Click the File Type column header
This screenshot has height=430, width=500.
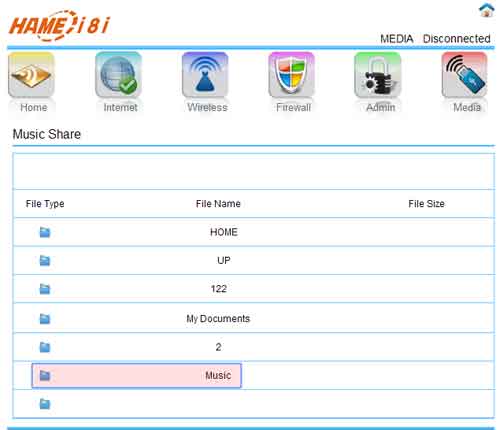(x=45, y=204)
